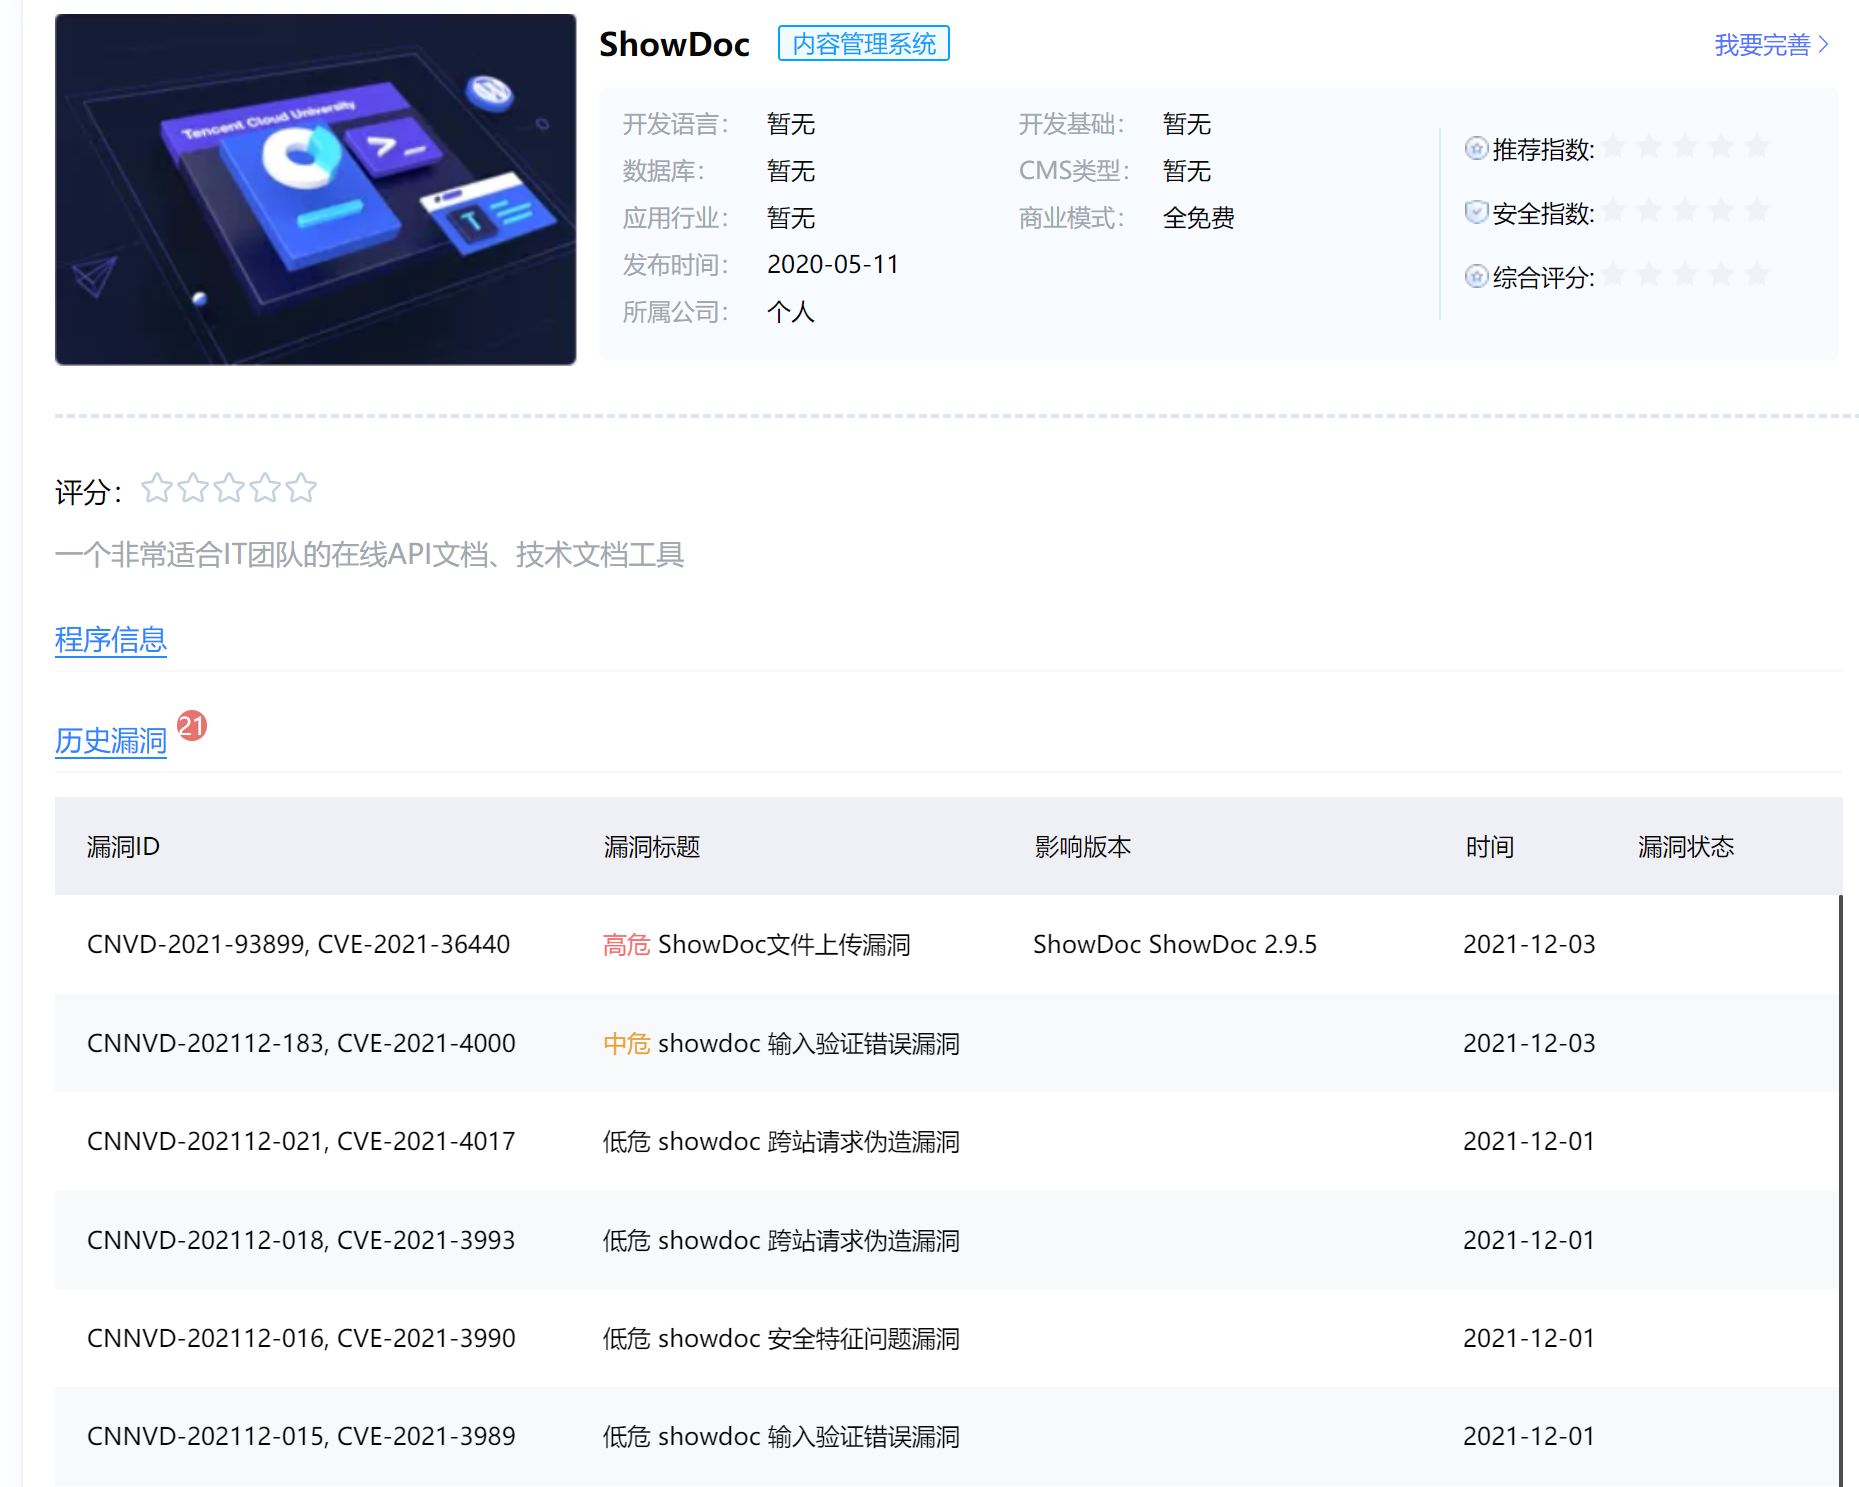
Task: Click the ShowDoc title heading
Action: coord(674,45)
